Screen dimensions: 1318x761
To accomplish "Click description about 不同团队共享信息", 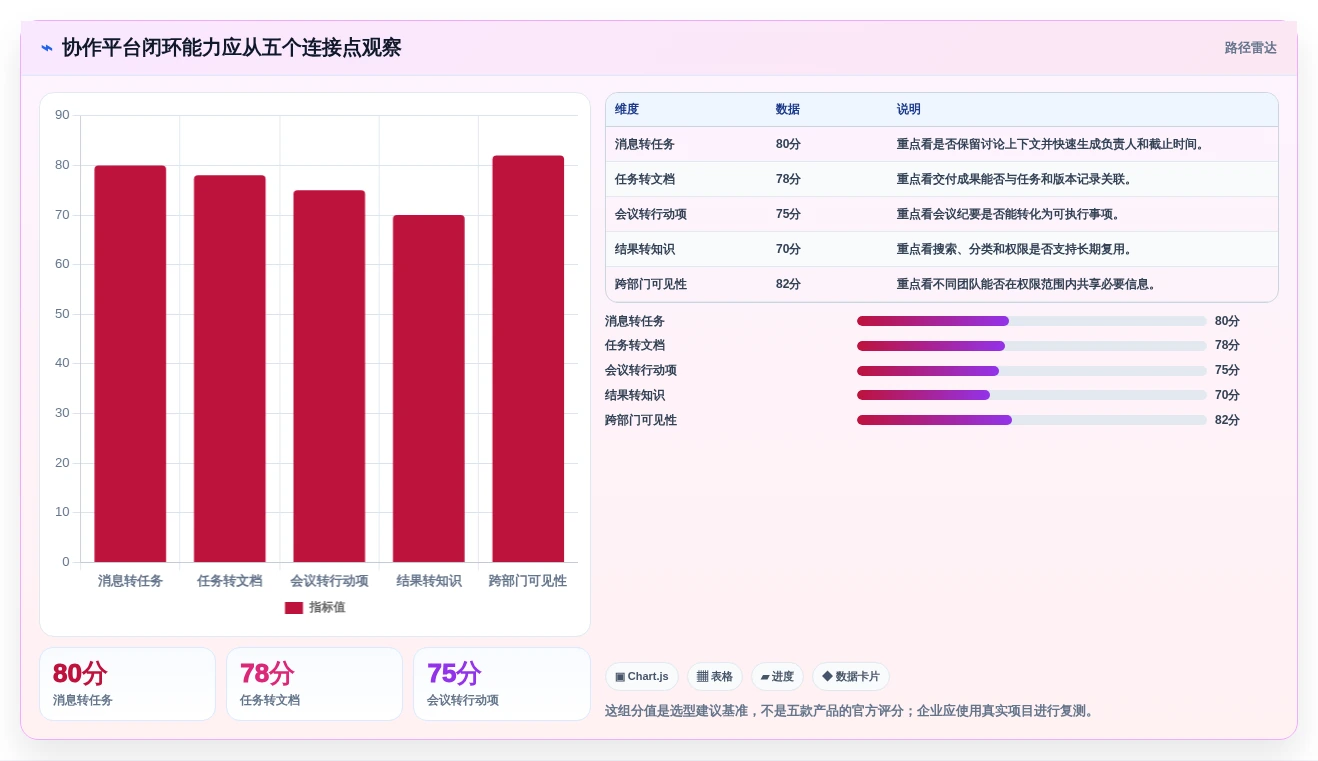I will [1028, 285].
